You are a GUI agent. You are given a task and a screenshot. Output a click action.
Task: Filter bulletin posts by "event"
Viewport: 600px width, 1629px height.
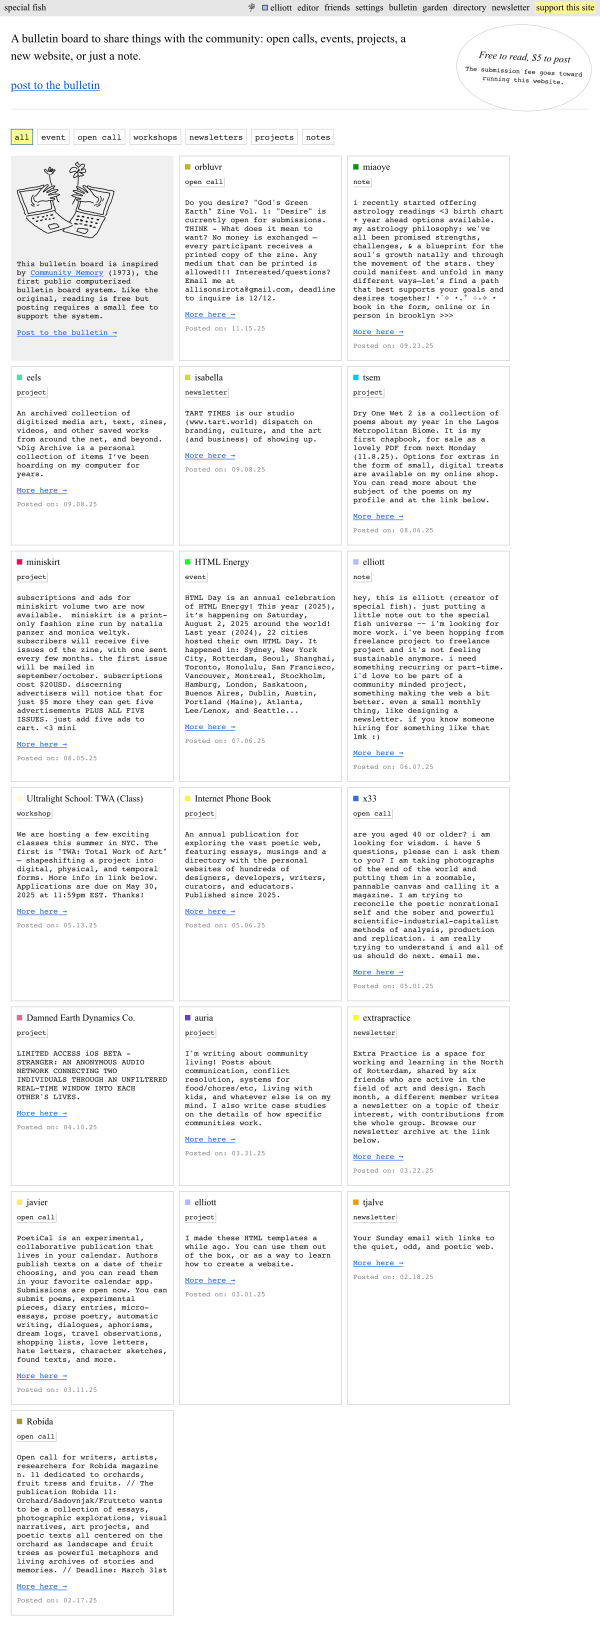(x=53, y=137)
